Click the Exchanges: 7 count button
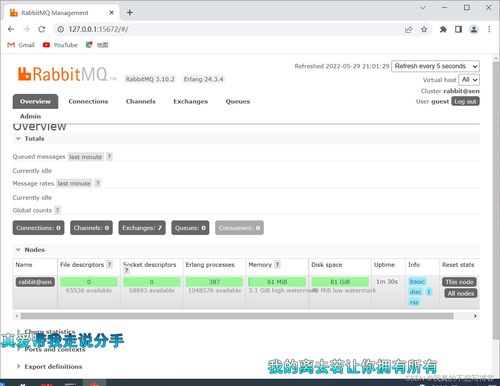The width and height of the screenshot is (500, 386). tap(142, 228)
